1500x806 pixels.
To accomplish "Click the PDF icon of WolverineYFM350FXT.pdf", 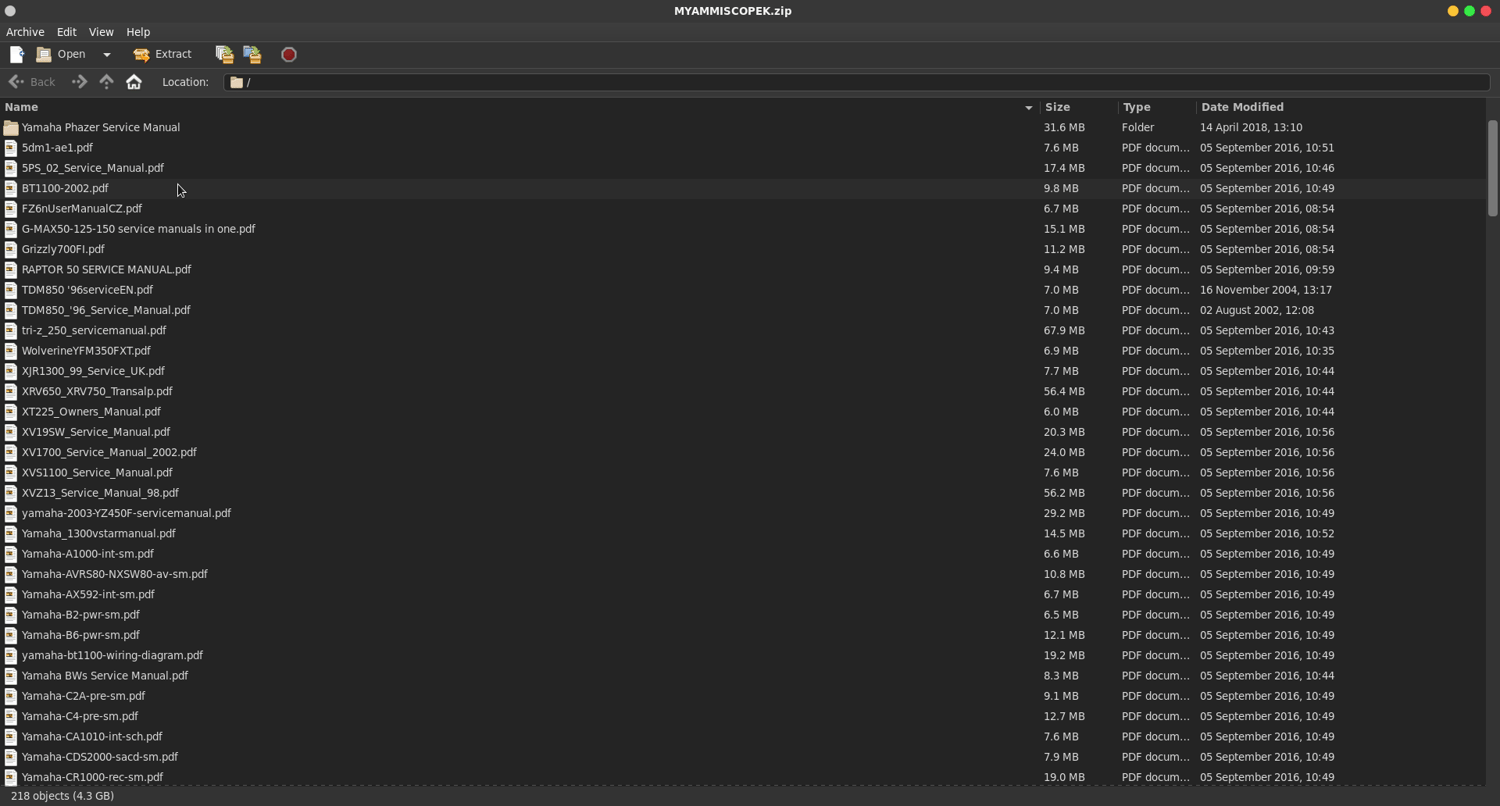I will click(x=11, y=351).
